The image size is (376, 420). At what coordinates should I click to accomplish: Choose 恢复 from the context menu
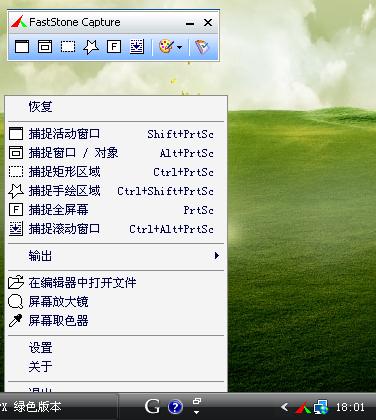[116, 107]
